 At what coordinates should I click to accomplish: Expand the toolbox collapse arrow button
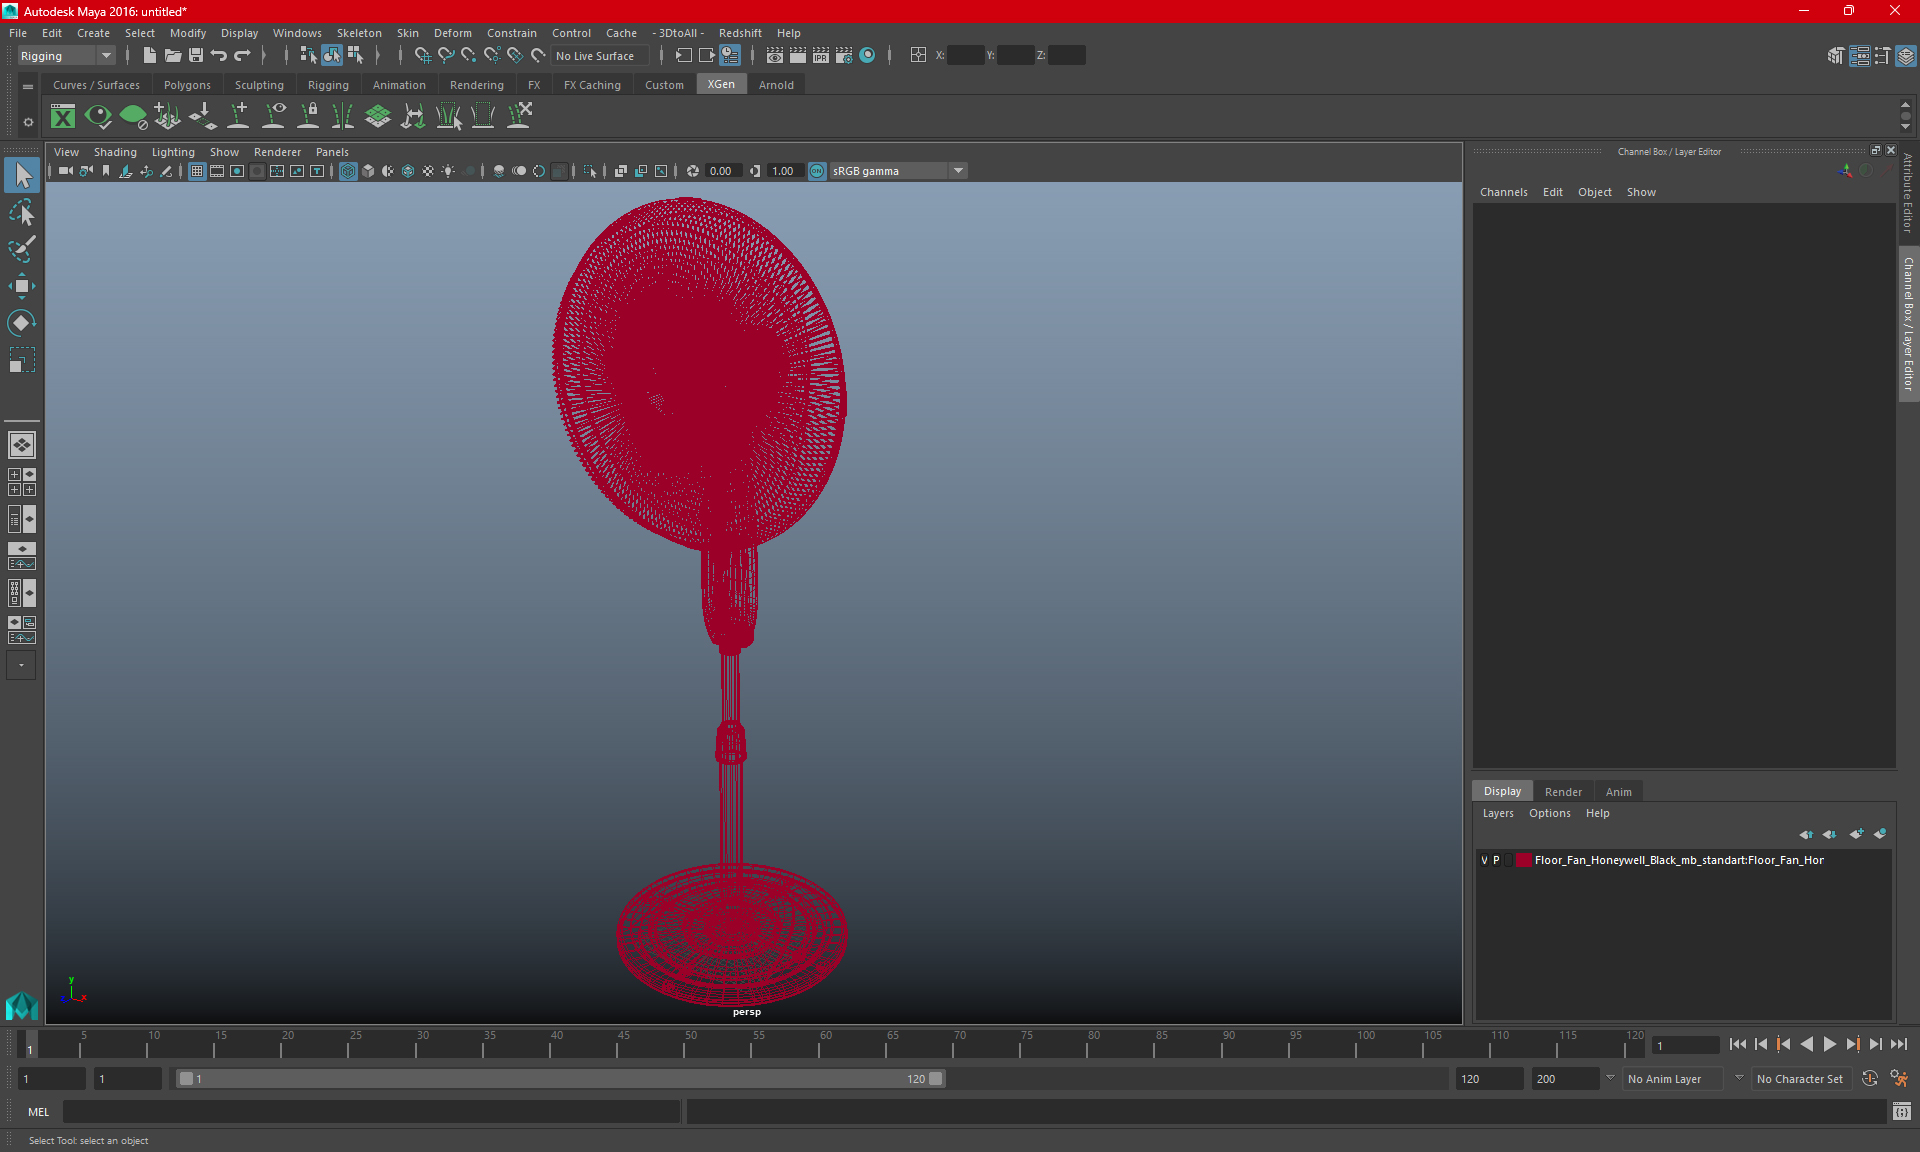[21, 665]
